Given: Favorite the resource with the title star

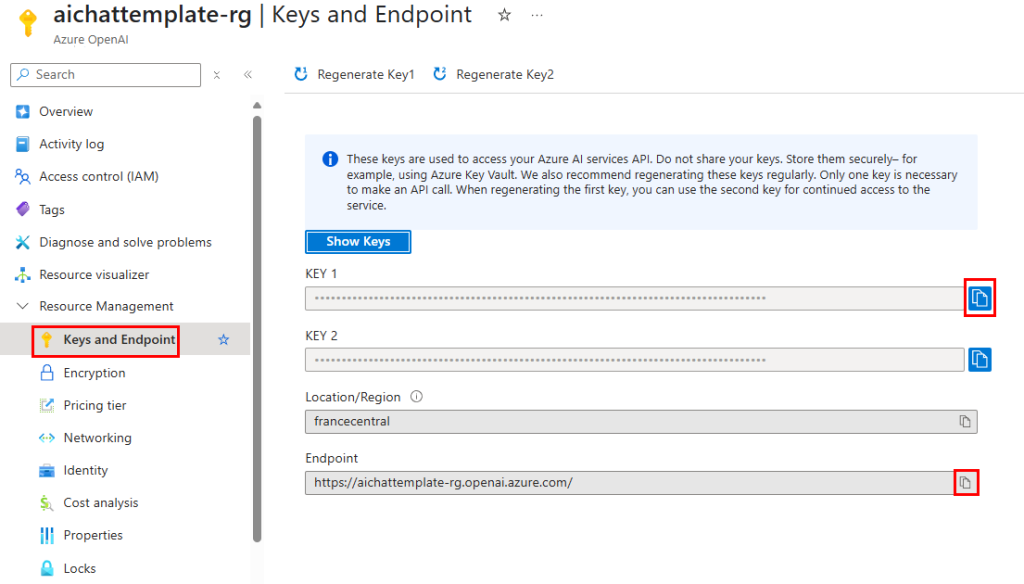Looking at the screenshot, I should 504,15.
